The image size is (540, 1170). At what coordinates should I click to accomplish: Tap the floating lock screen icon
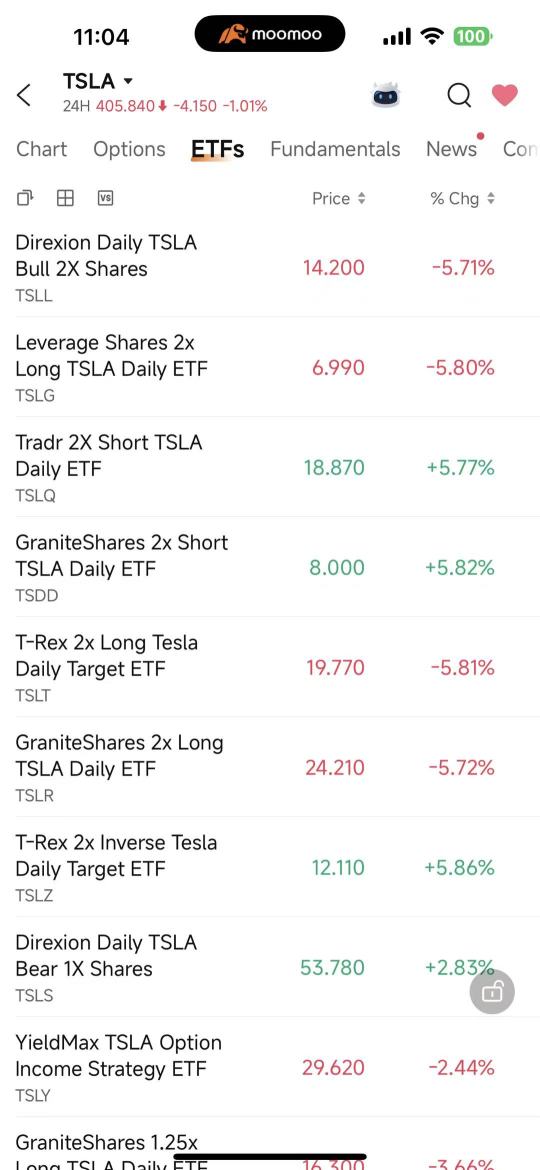click(492, 992)
